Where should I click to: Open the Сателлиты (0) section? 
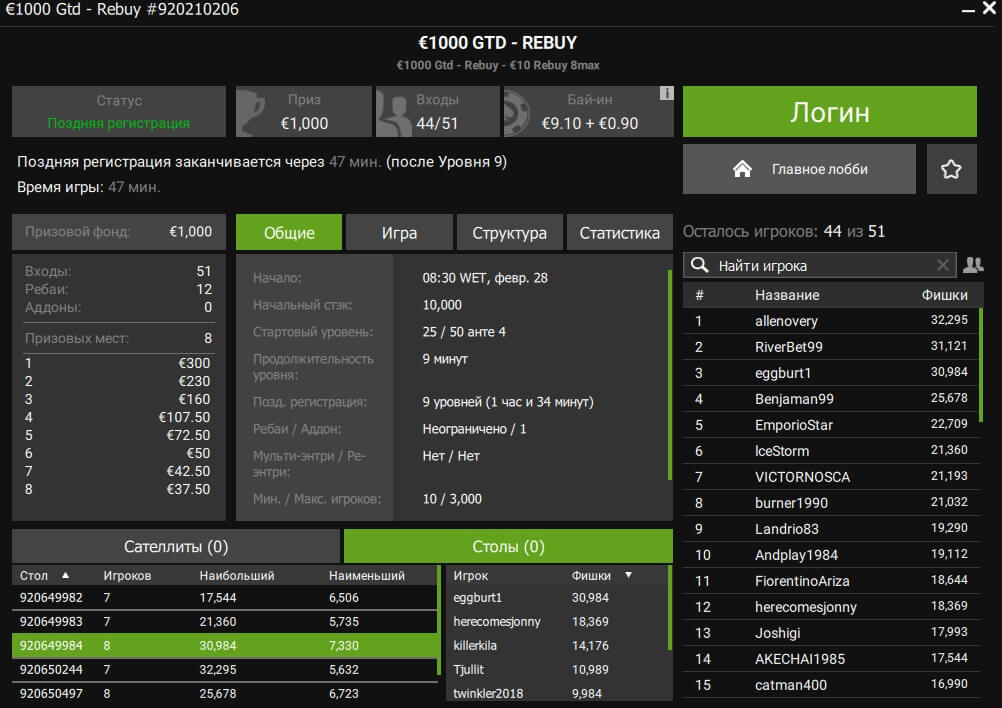click(x=176, y=547)
